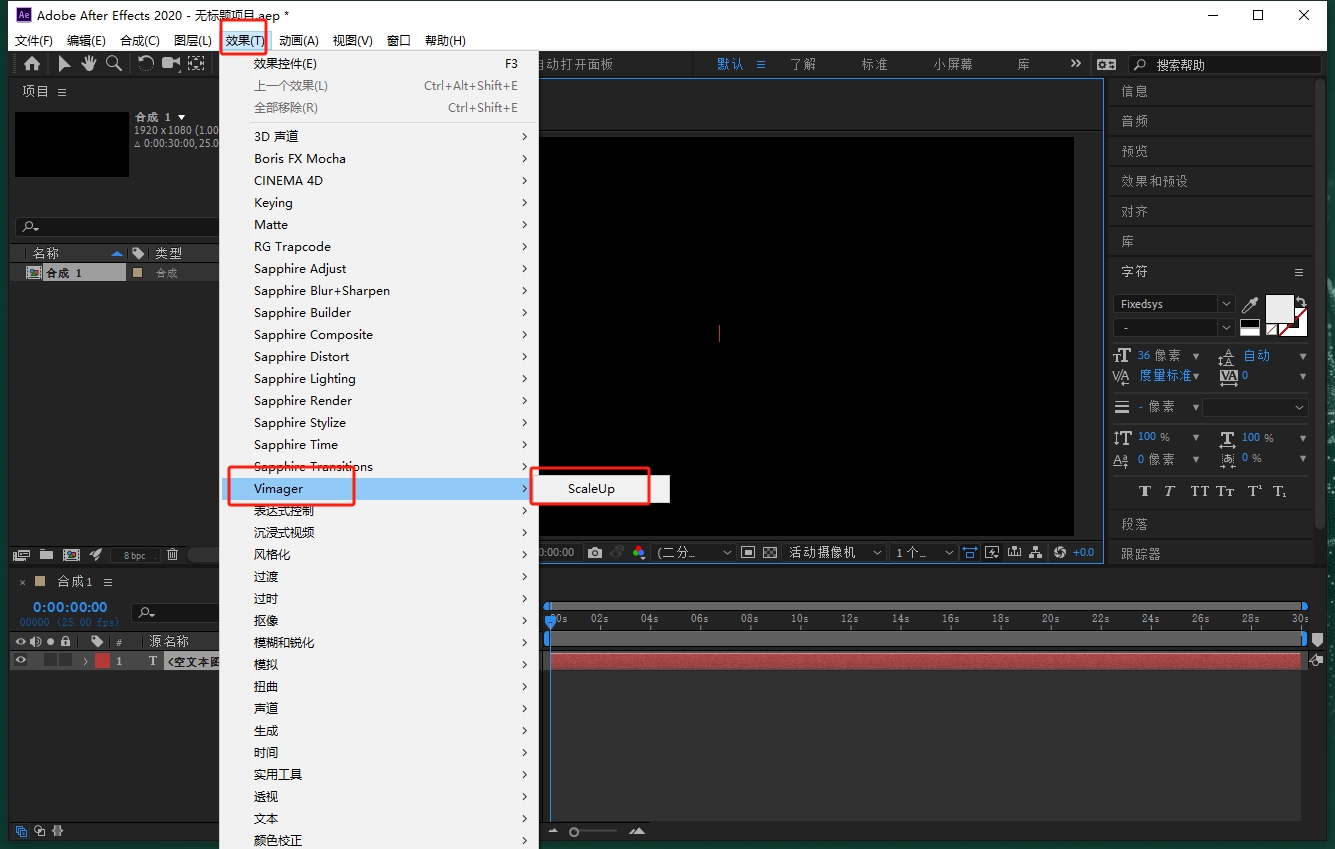
Task: Open the Fixedsys font family dropdown
Action: (1225, 304)
